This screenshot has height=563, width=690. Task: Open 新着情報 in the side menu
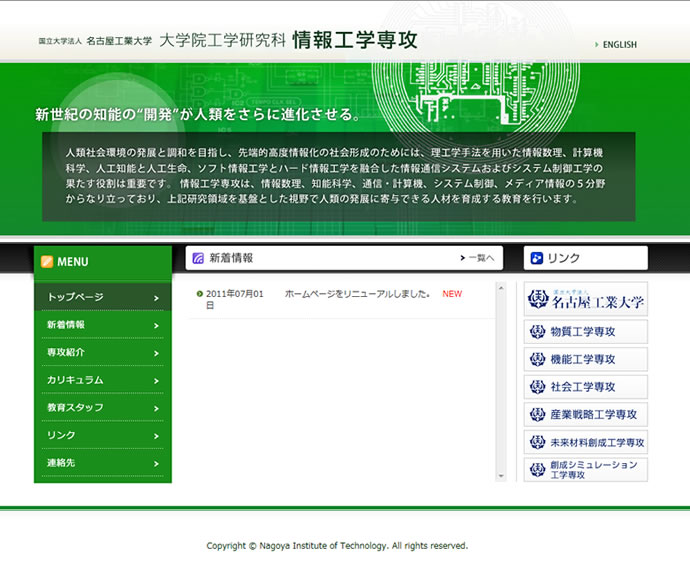point(103,325)
